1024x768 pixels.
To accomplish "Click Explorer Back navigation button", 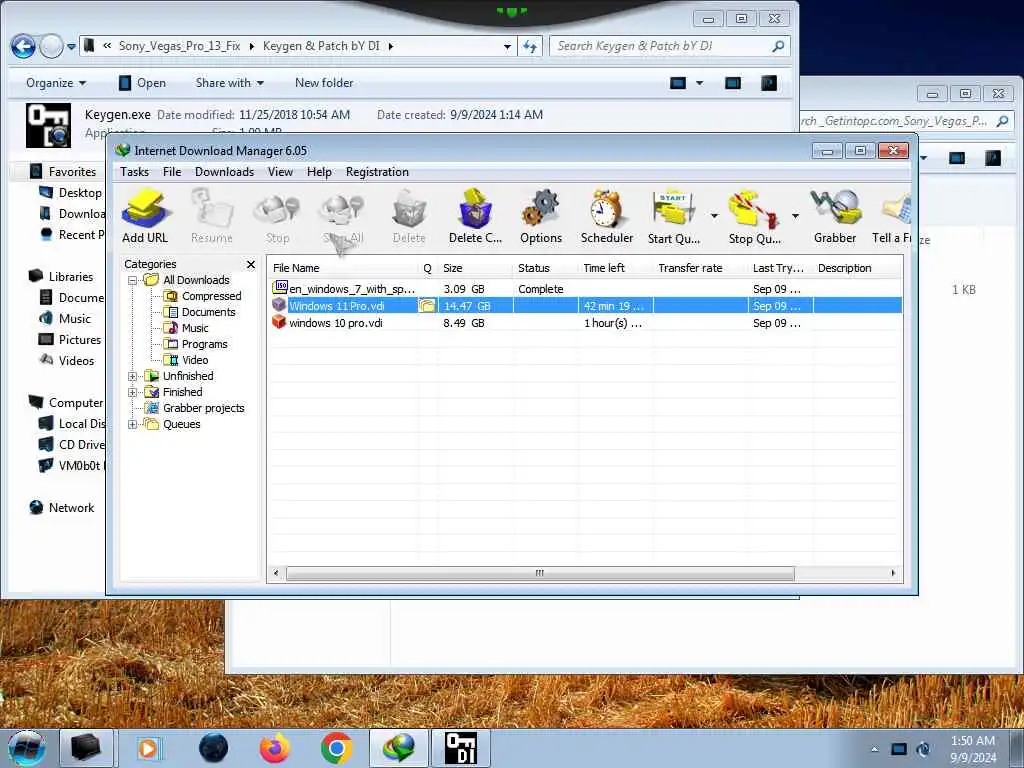I will pos(23,46).
